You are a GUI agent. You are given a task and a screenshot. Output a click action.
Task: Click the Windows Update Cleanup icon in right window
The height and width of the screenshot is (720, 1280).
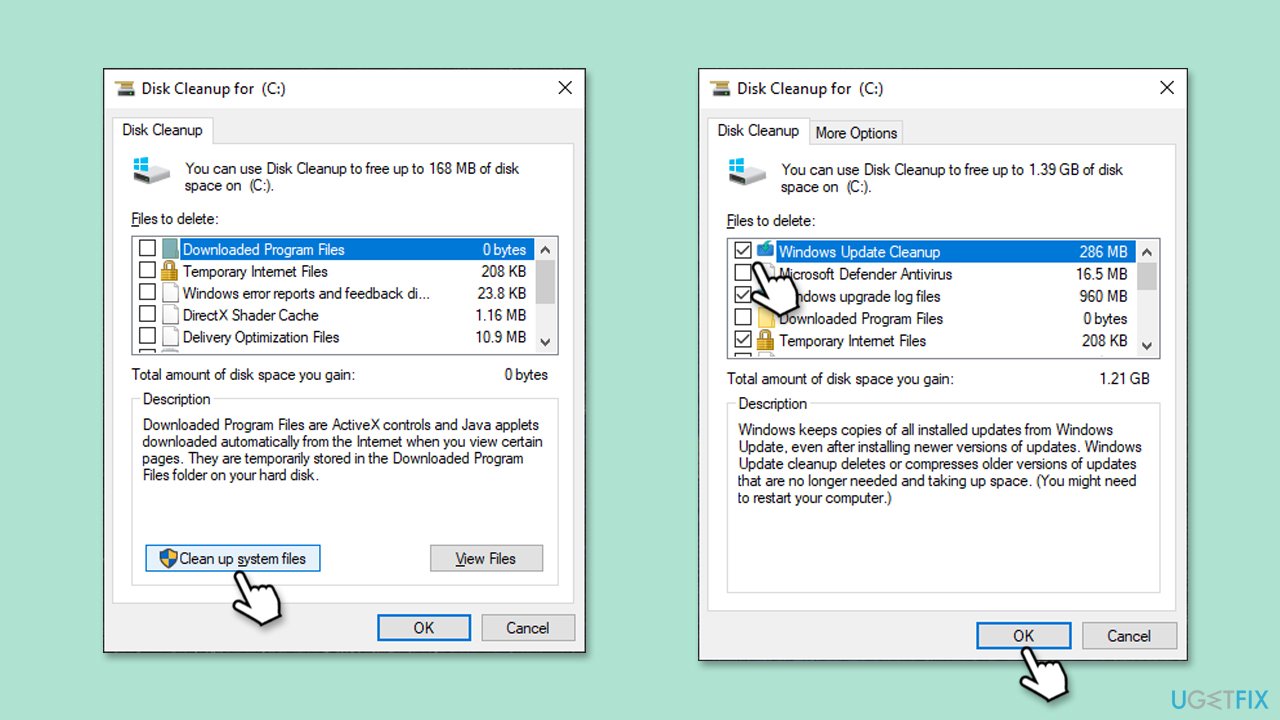click(x=765, y=250)
